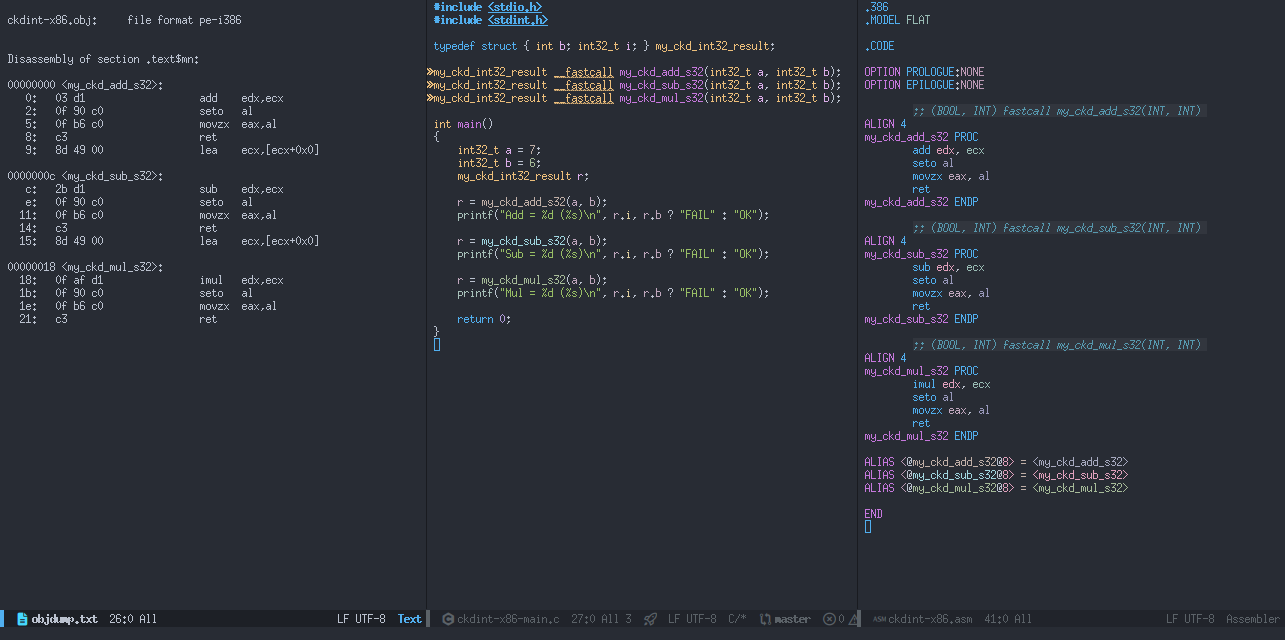The image size is (1285, 640).
Task: Click the LF UTF-8 encoding for objdump.txt
Action: point(361,619)
